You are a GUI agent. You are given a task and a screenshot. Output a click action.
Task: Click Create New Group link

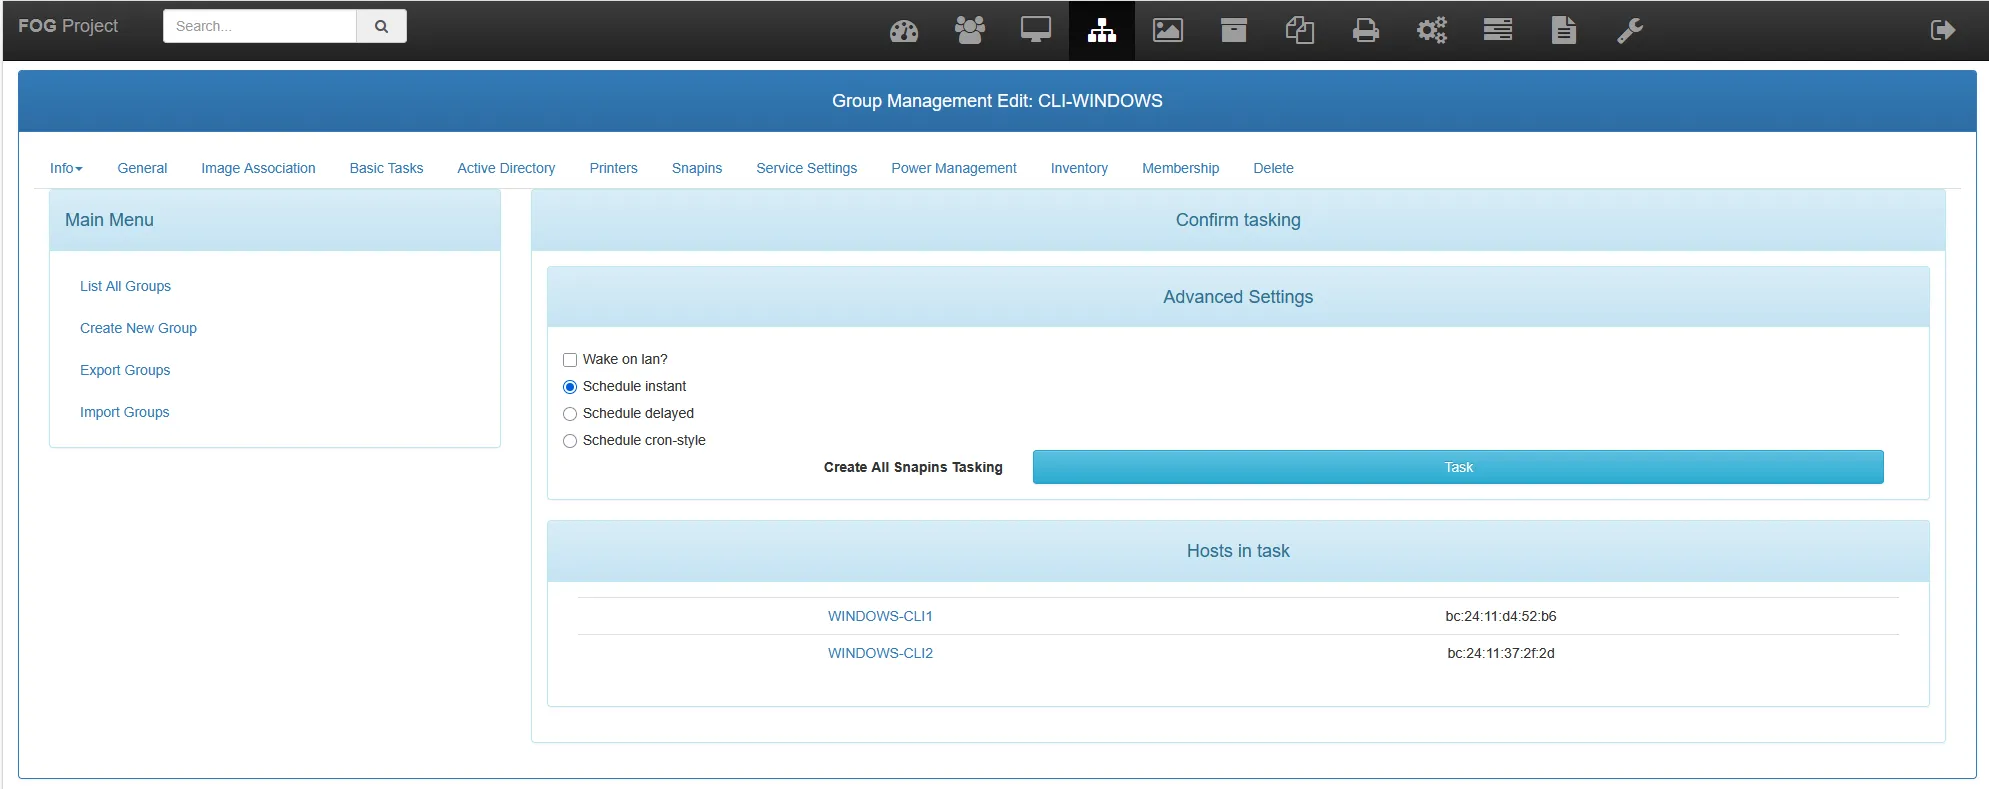click(138, 328)
